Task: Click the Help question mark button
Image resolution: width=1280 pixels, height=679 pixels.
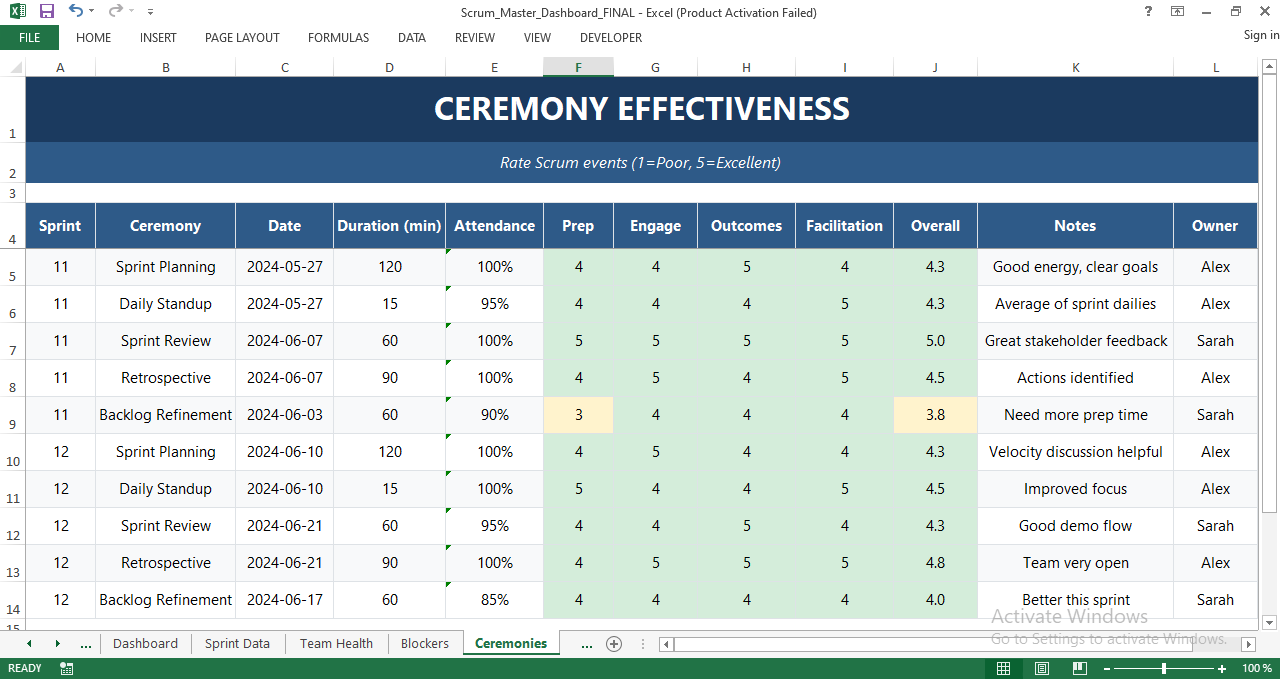Action: click(x=1147, y=11)
